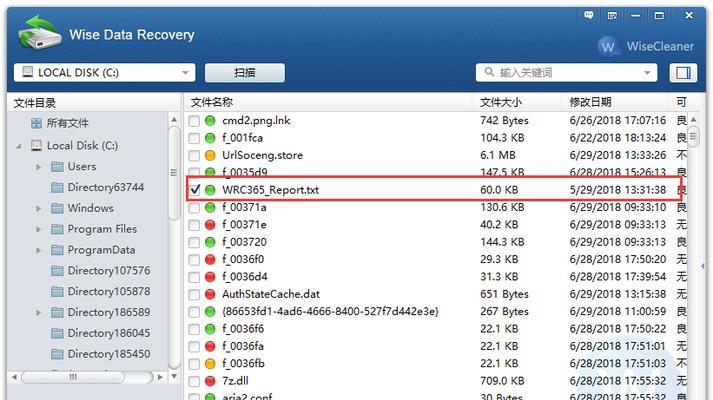This screenshot has width=713, height=400.
Task: Click the 6/26/2018 17:07:16 date cell
Action: (618, 120)
